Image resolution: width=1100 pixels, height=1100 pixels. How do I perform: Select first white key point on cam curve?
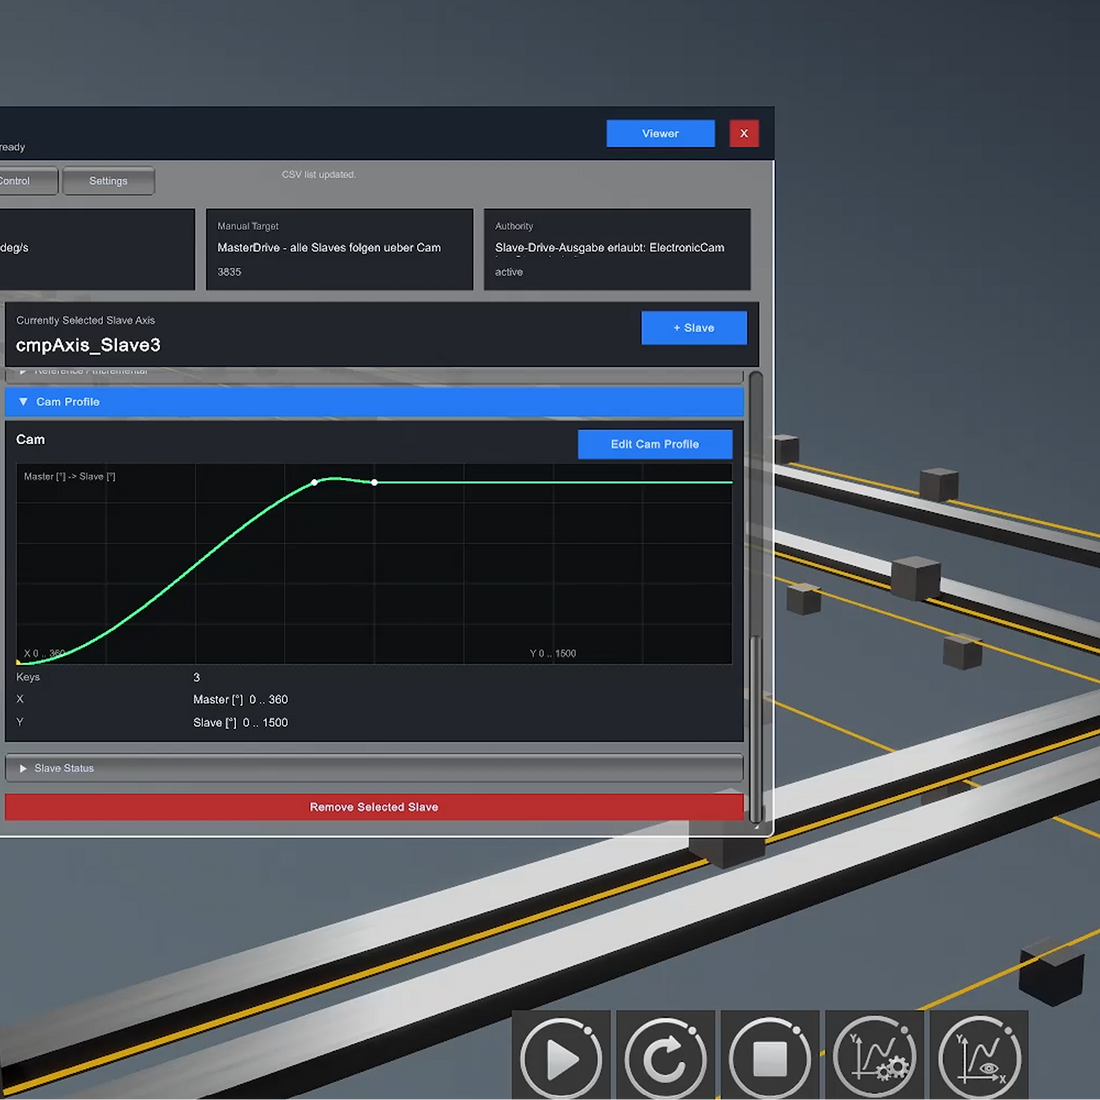point(314,483)
